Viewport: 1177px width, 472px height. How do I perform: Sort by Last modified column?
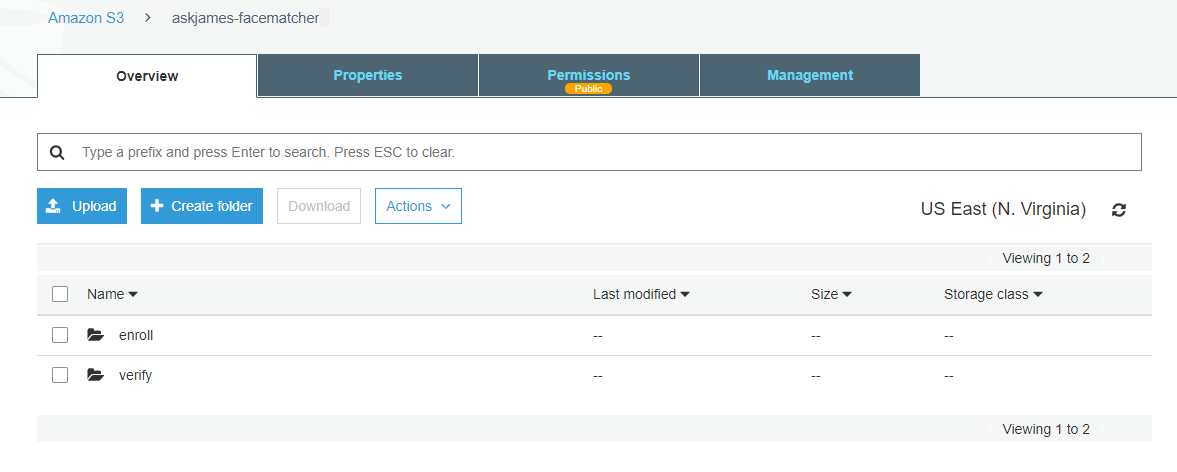641,294
